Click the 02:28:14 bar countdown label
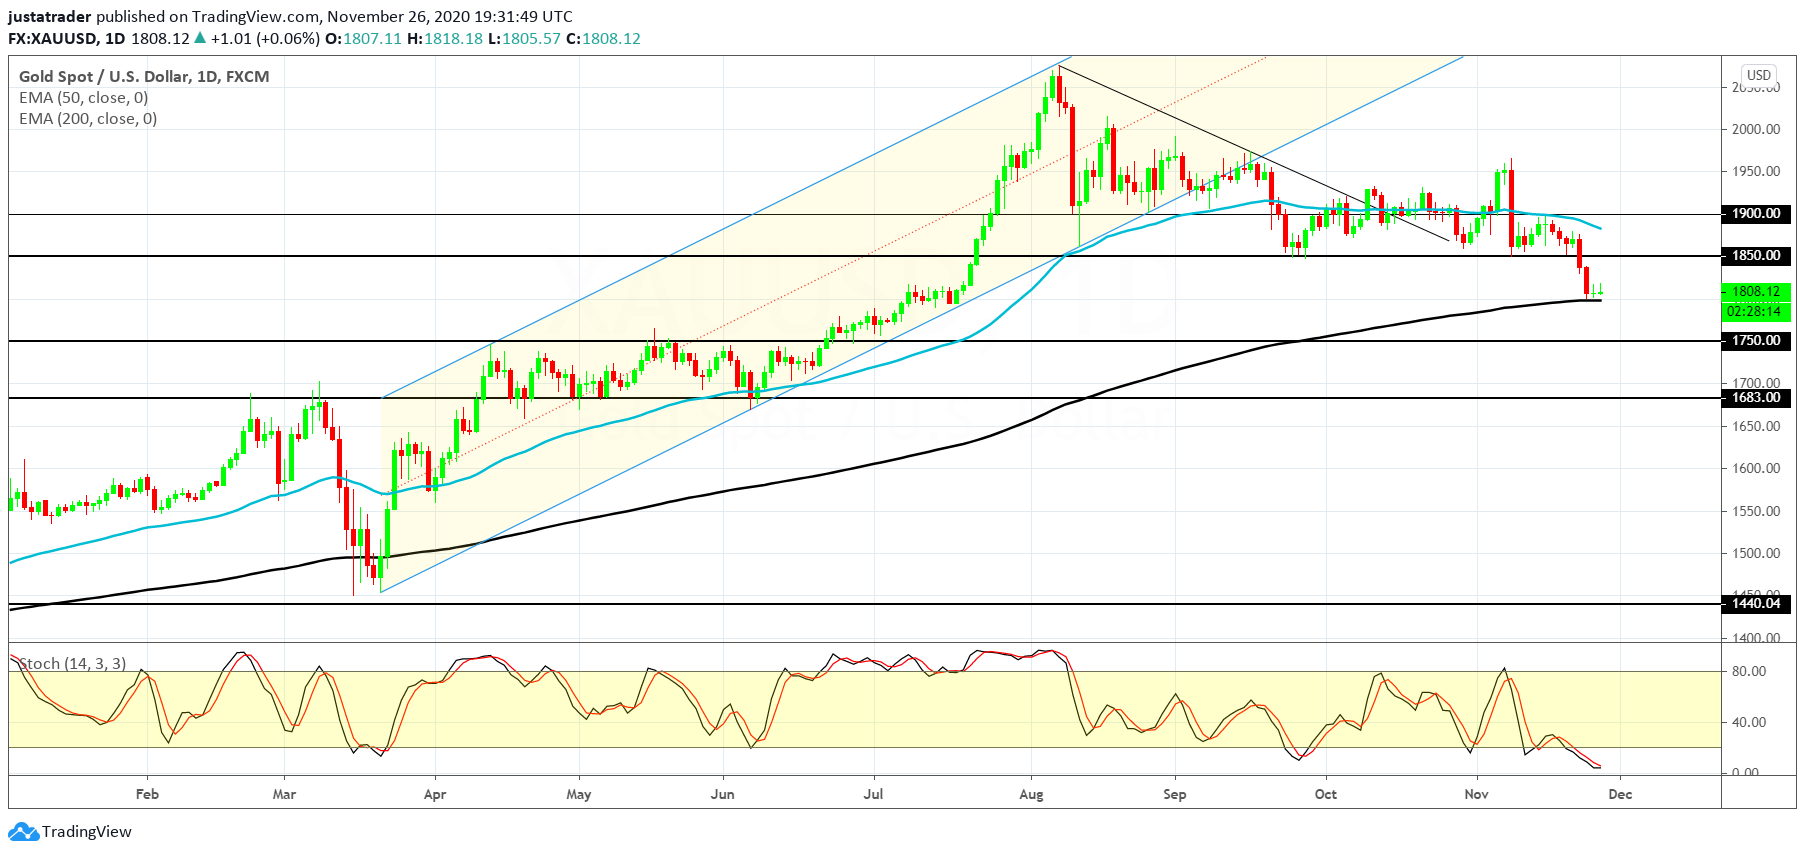The width and height of the screenshot is (1805, 855). 1756,311
